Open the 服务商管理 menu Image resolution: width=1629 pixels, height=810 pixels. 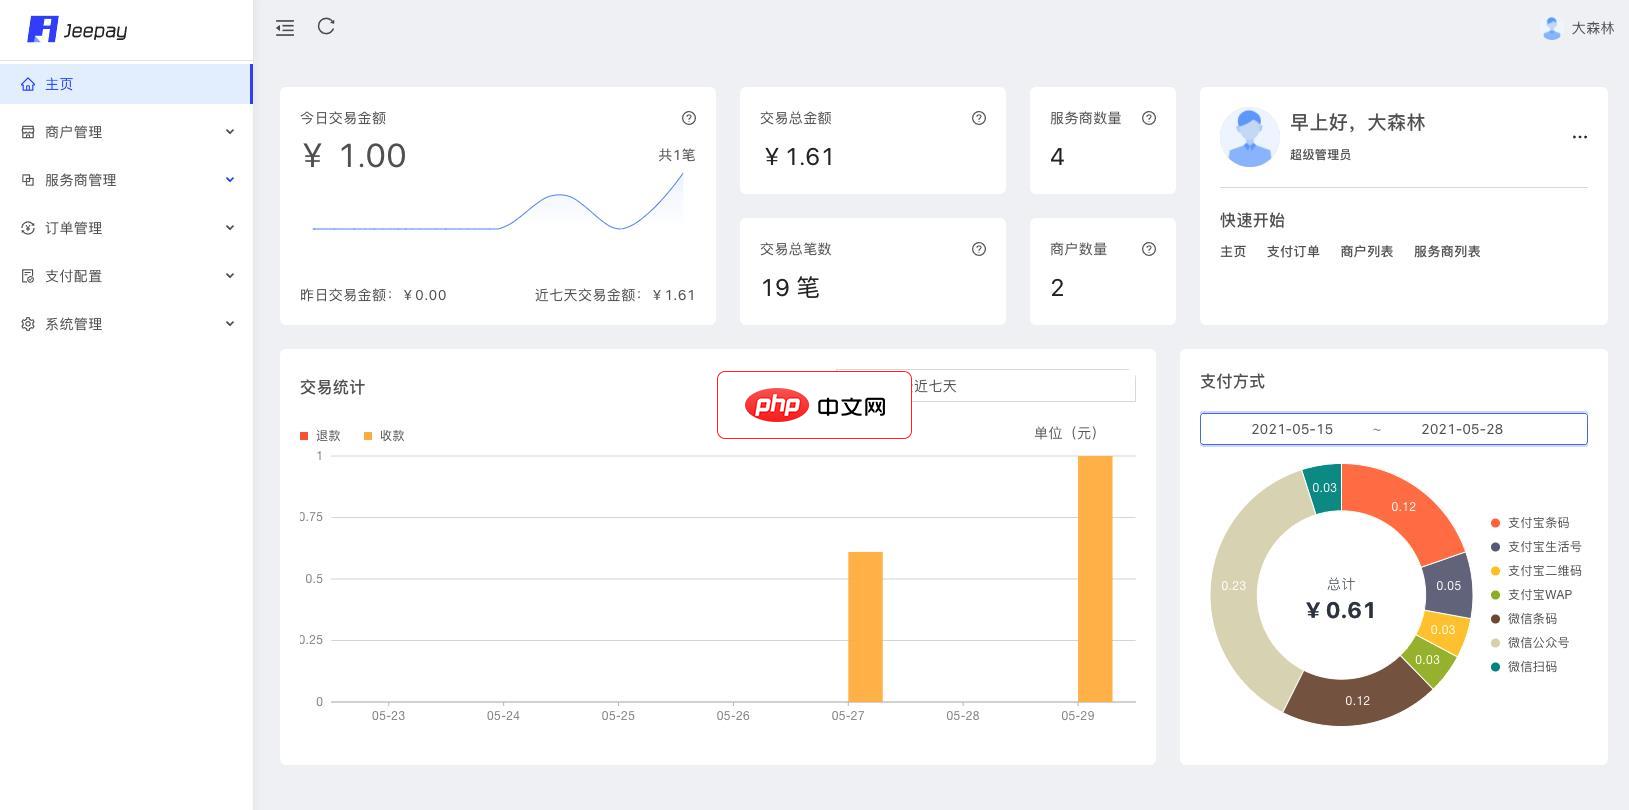pyautogui.click(x=126, y=180)
